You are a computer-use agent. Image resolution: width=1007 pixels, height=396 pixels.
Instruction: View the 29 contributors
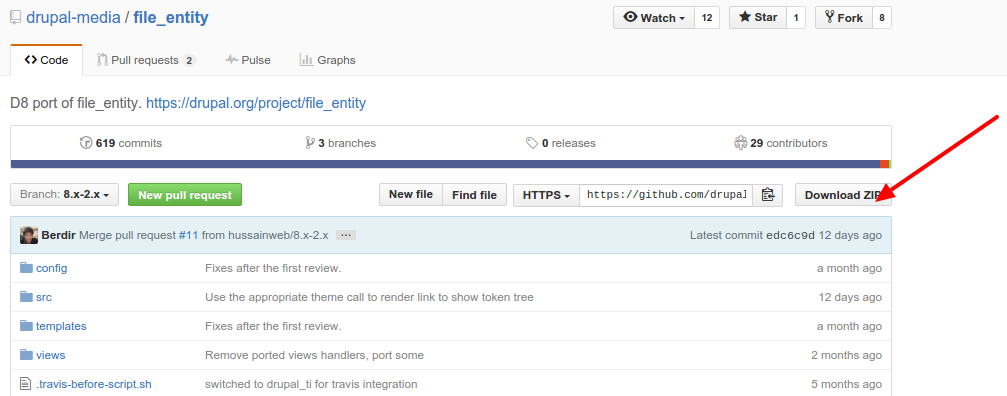(781, 143)
